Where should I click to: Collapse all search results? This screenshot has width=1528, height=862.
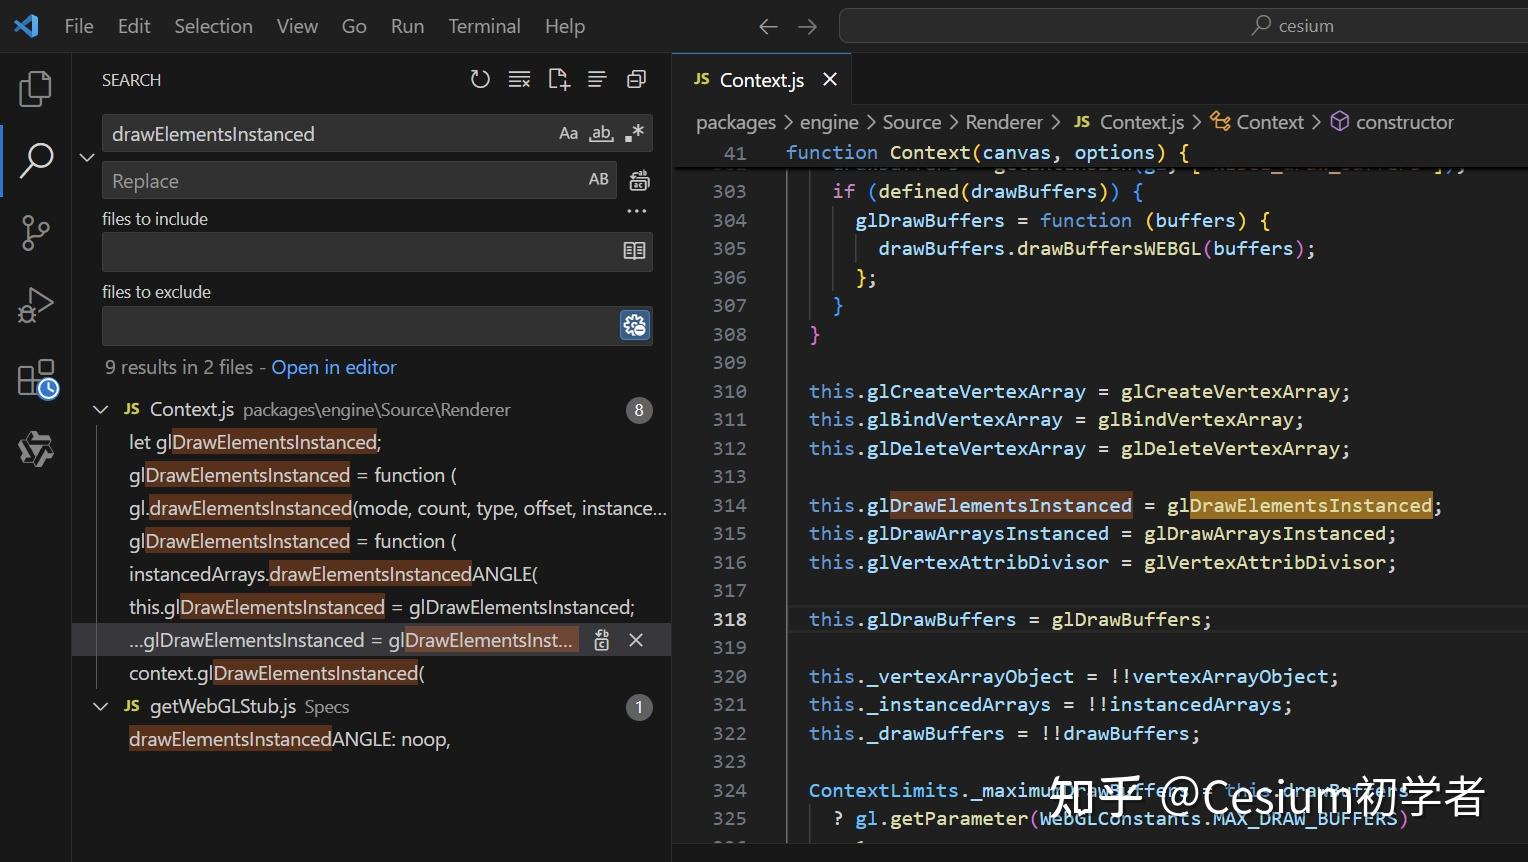pos(636,80)
